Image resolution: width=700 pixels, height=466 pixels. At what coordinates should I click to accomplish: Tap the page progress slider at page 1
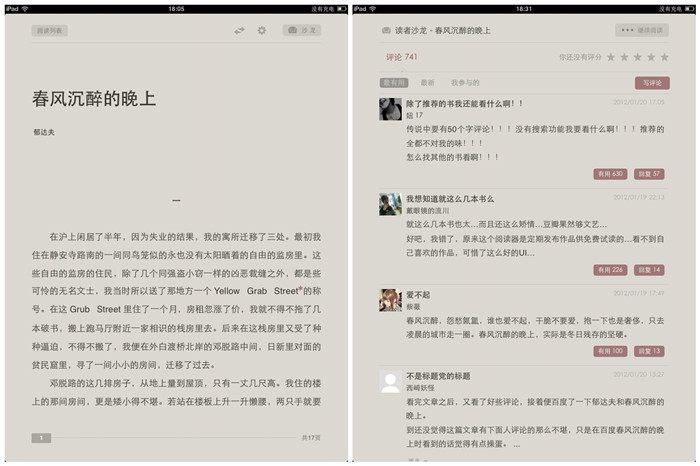point(41,438)
